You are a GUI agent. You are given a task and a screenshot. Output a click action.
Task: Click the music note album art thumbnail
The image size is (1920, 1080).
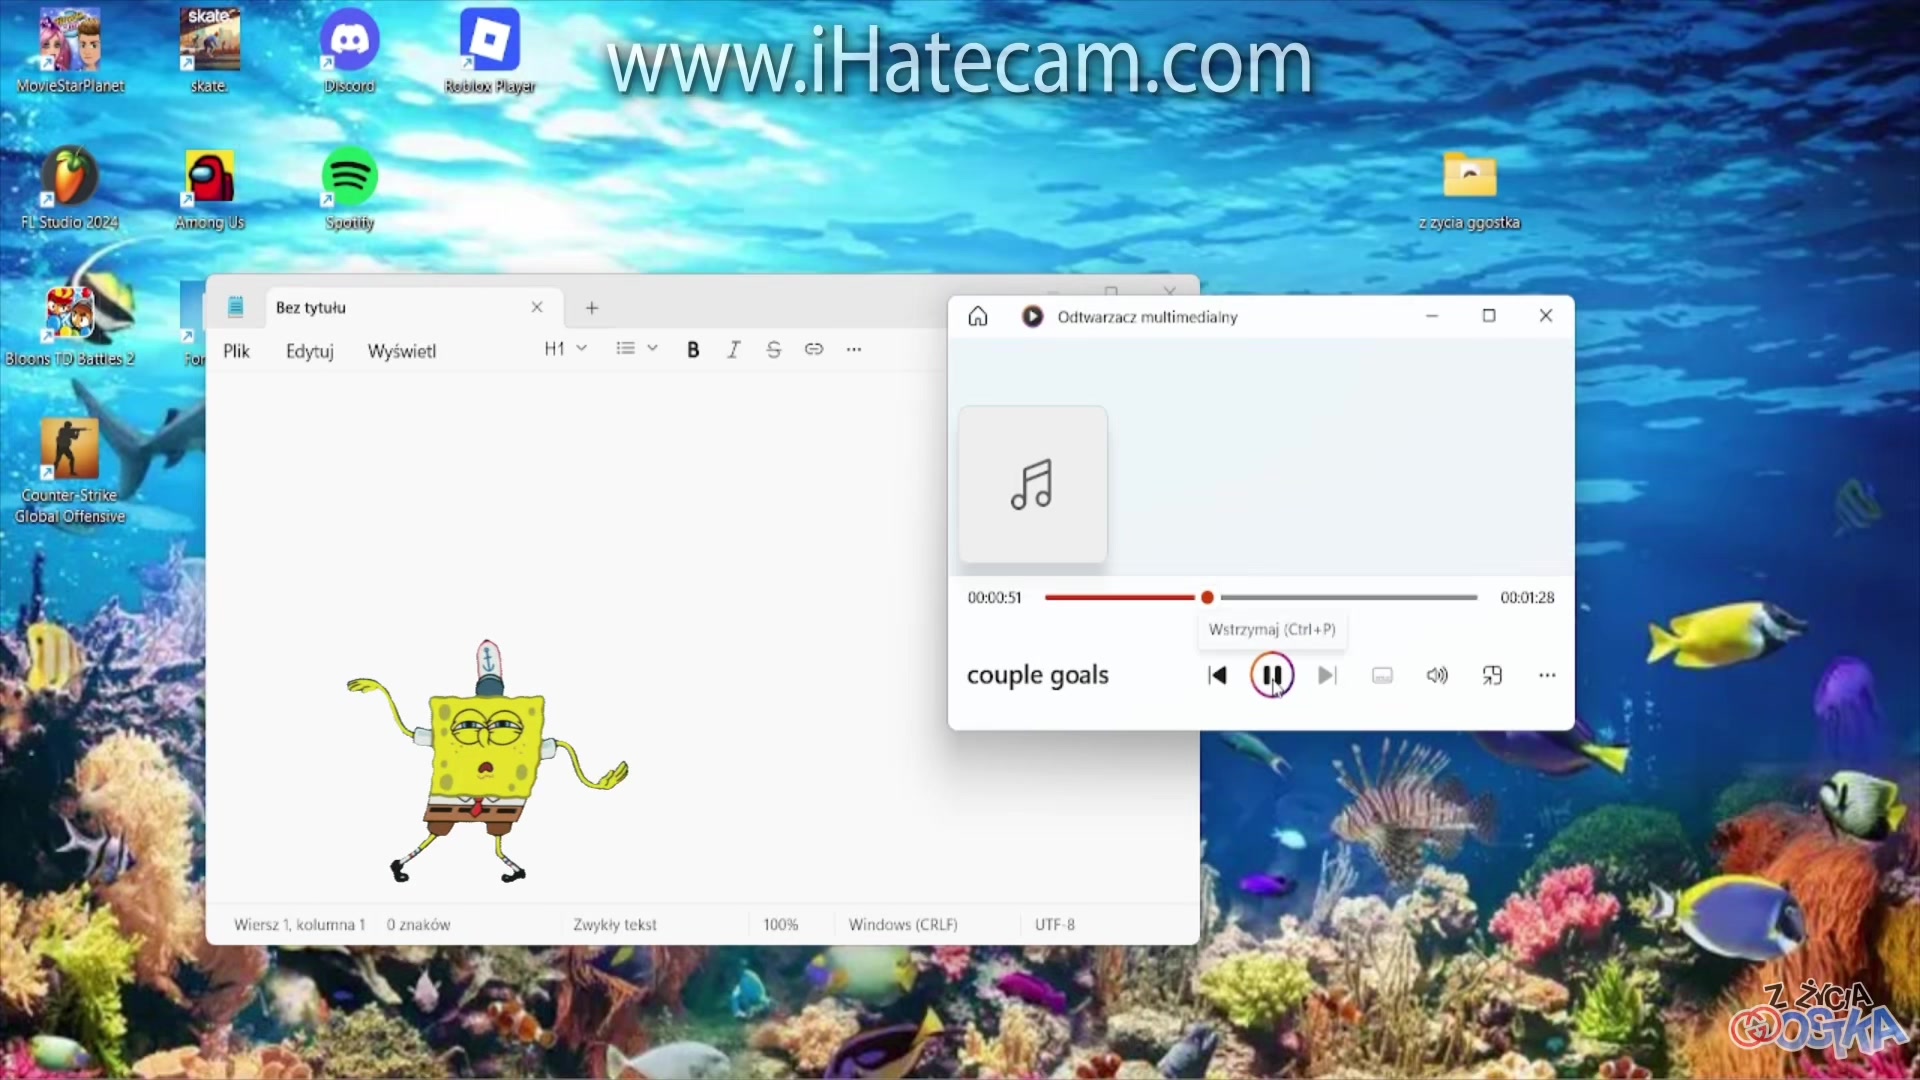1033,484
